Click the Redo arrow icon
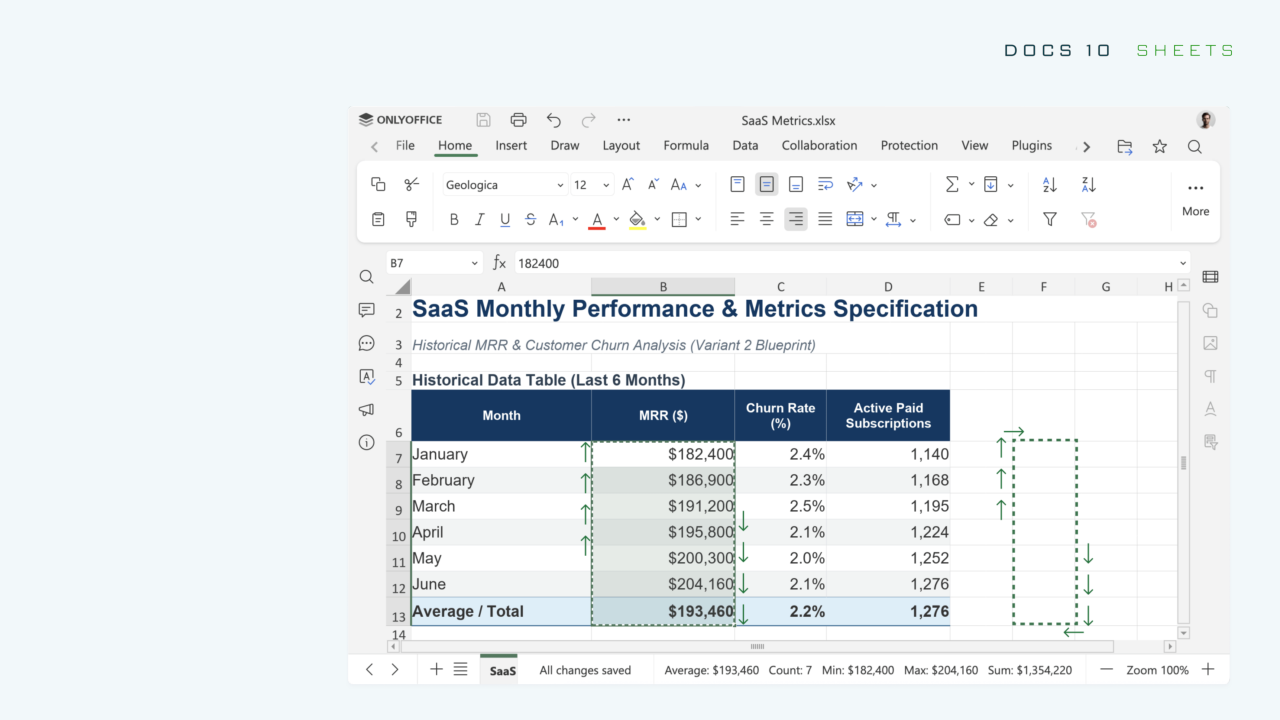 coord(589,120)
